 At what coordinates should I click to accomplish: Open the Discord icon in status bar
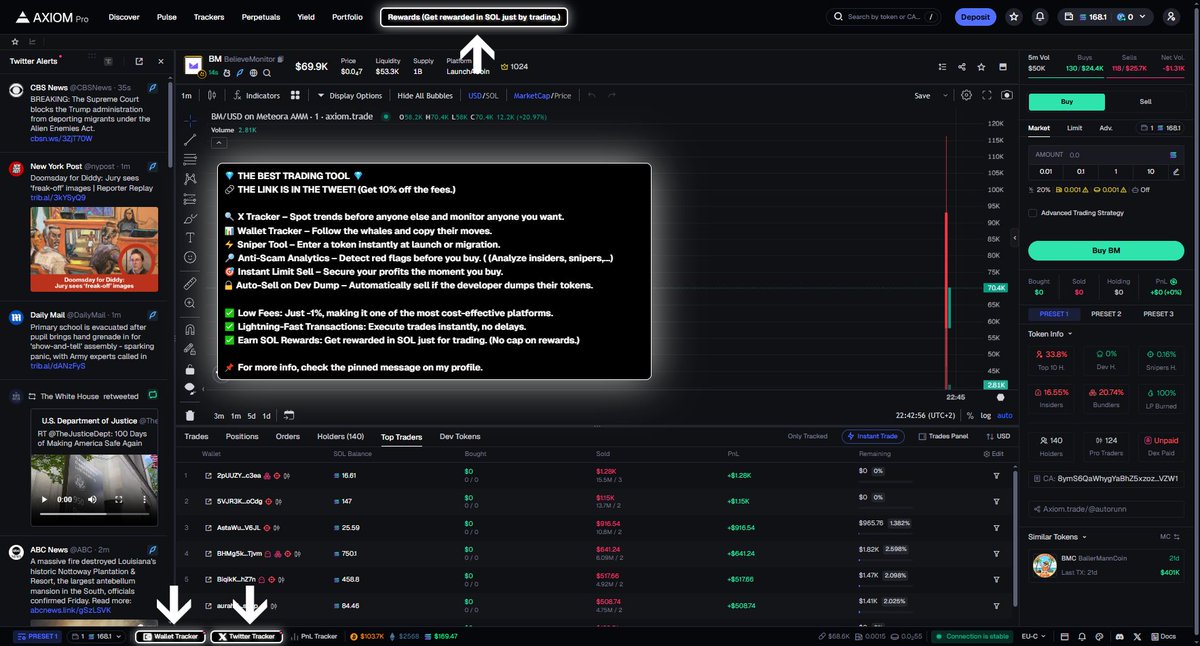(x=1118, y=636)
